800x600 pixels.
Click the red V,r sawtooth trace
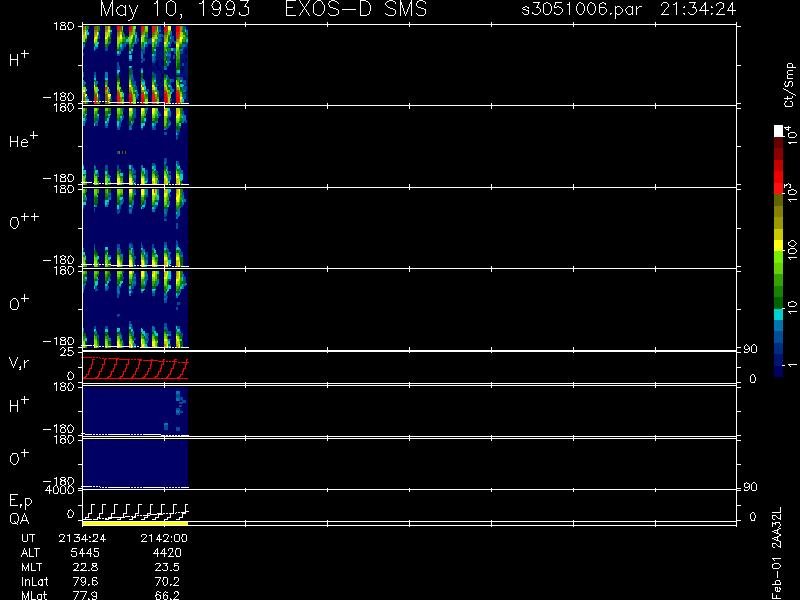(x=135, y=368)
